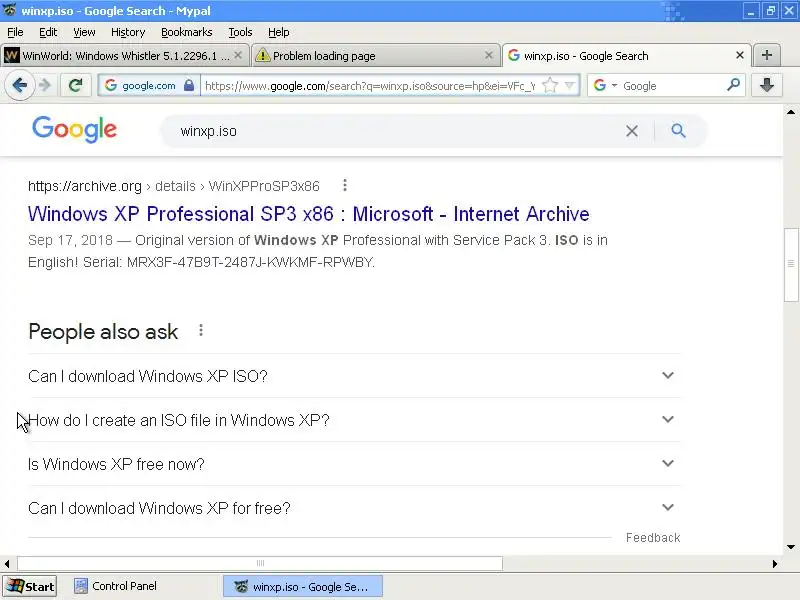Viewport: 800px width, 600px height.
Task: Switch to Control Panel in the taskbar
Action: click(115, 586)
